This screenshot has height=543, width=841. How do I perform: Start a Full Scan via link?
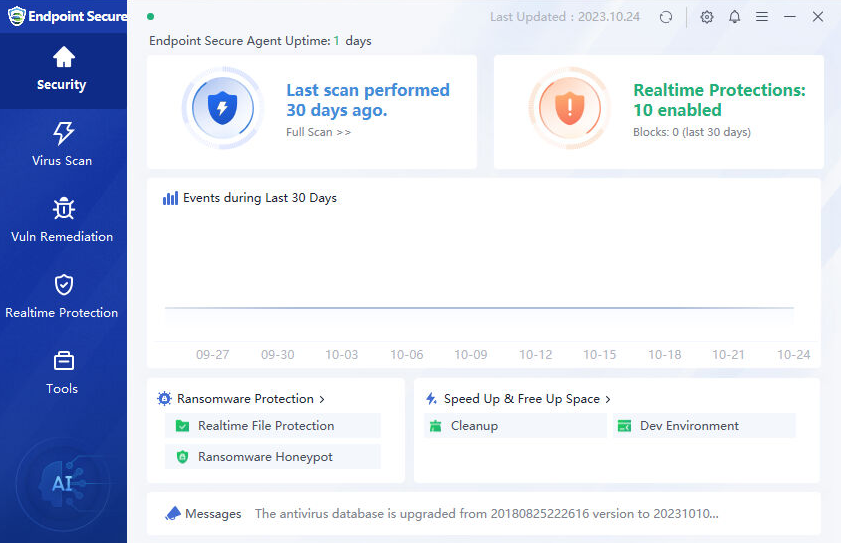[318, 132]
